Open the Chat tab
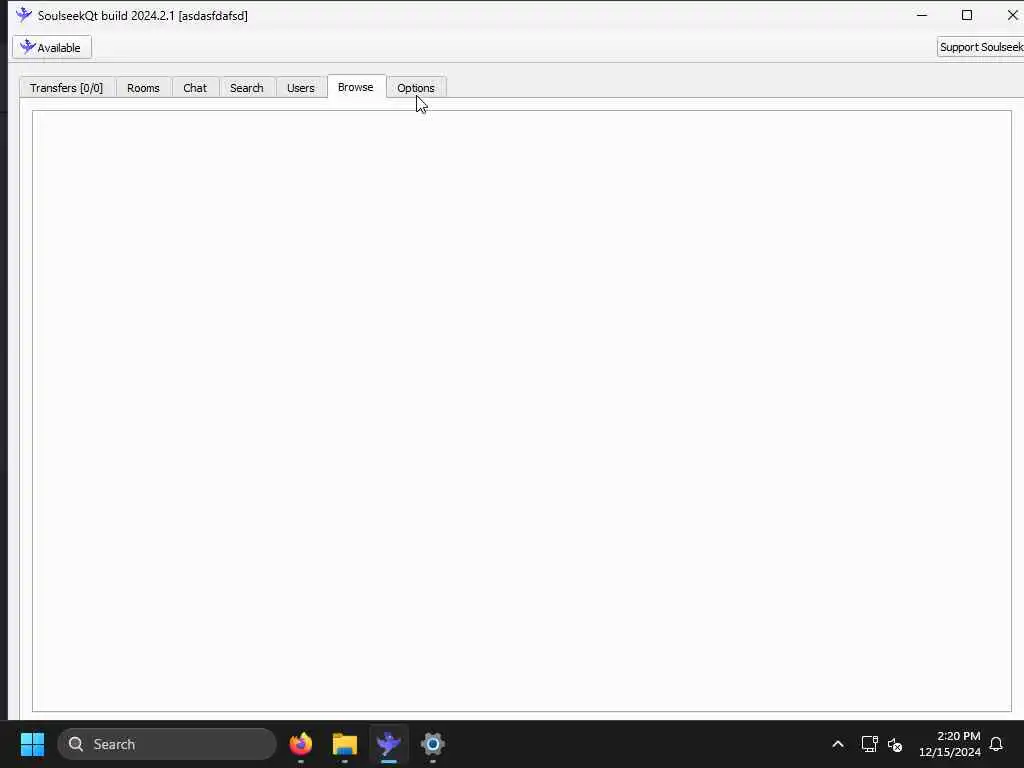The width and height of the screenshot is (1024, 768). (195, 88)
